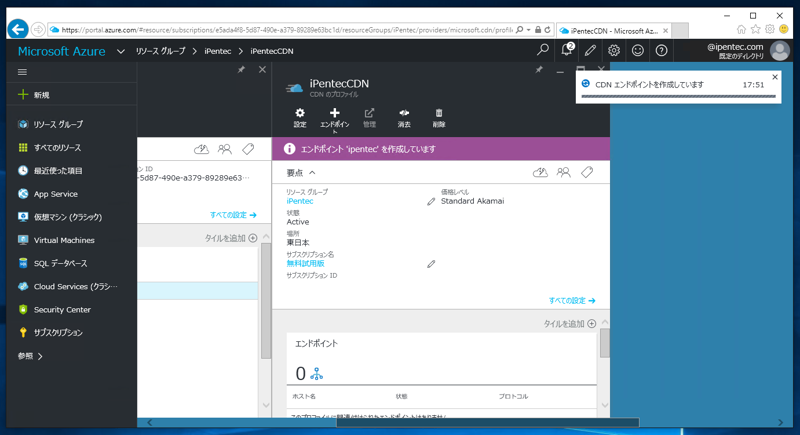Click iPentecCDN blade quickstart cloud icon
Screen dimensions: 800x435
pyautogui.click(x=540, y=172)
